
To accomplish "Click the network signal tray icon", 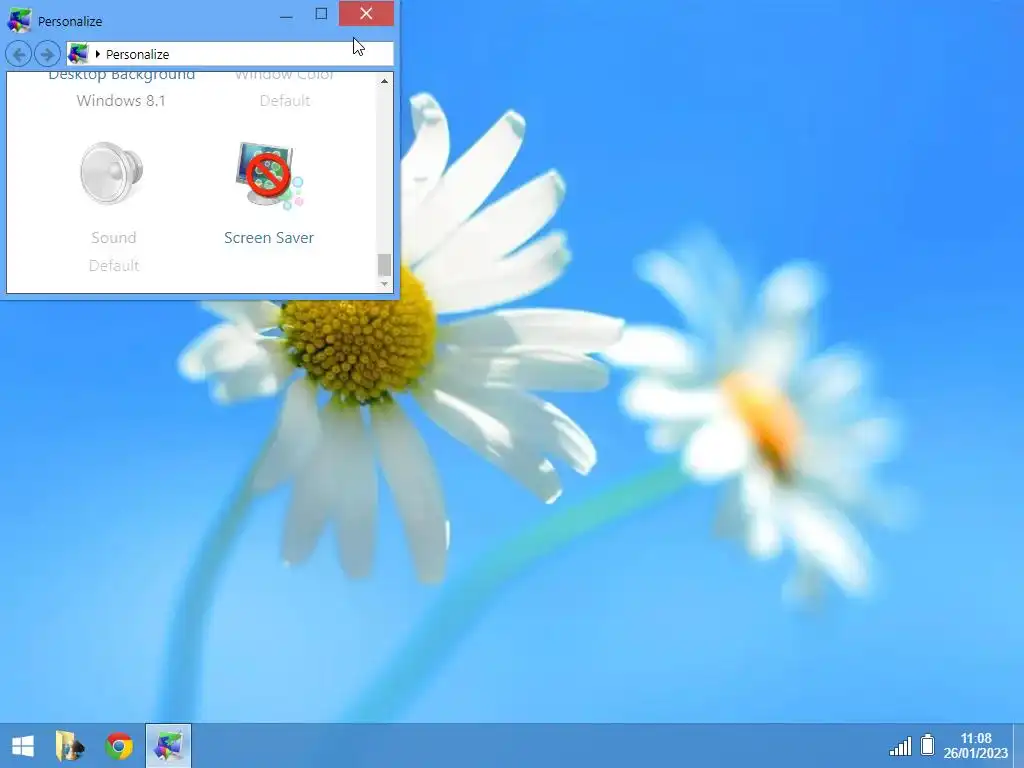I will point(900,746).
